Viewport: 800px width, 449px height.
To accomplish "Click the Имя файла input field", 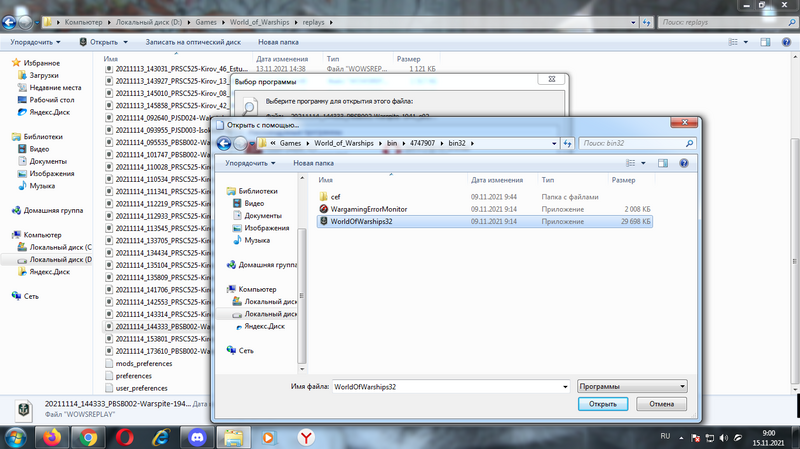I will tap(446, 387).
